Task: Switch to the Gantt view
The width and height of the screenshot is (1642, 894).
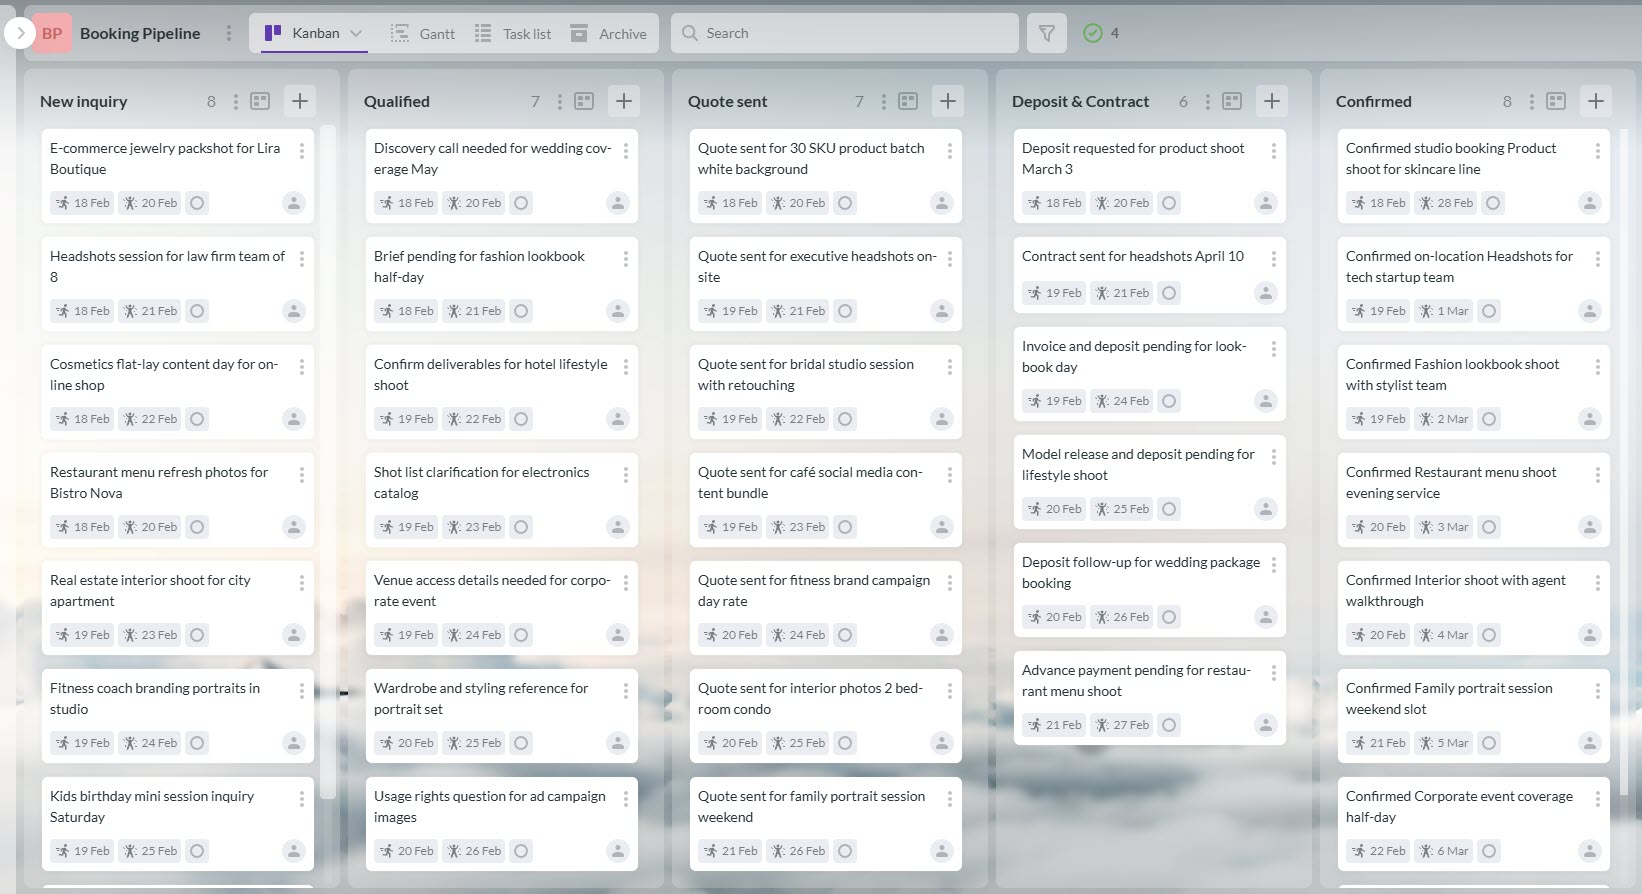Action: tap(422, 33)
